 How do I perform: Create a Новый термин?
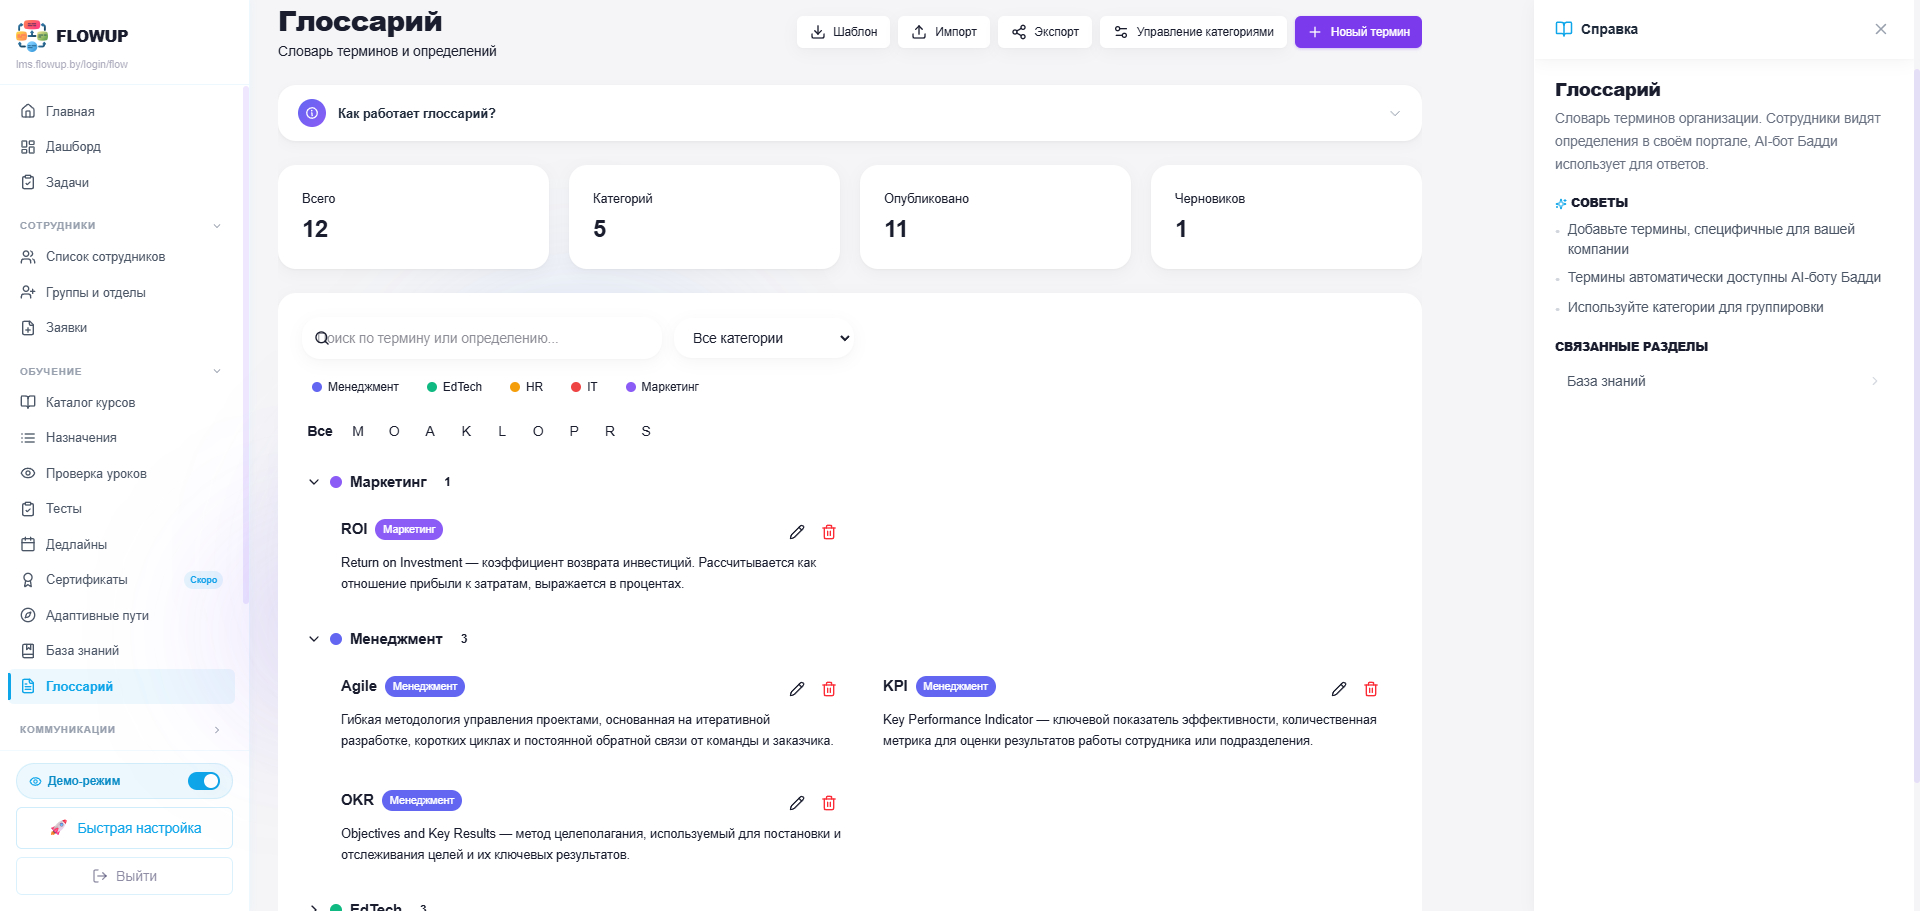[1358, 32]
